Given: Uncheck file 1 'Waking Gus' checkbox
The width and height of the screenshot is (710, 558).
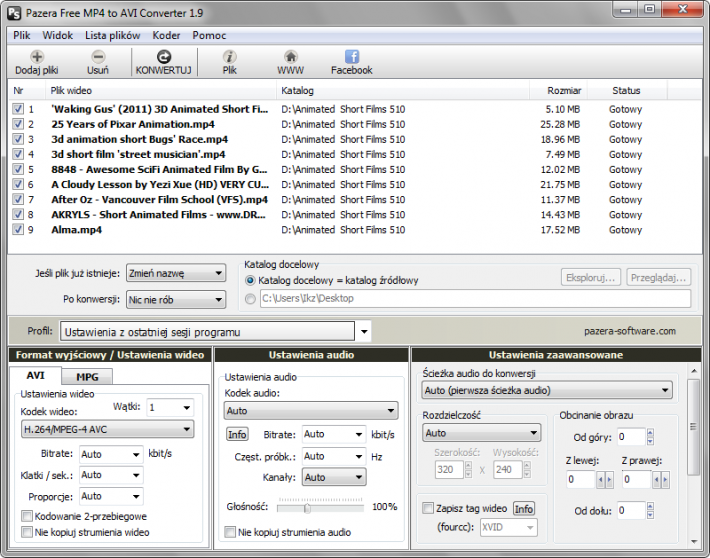Looking at the screenshot, I should tap(18, 109).
